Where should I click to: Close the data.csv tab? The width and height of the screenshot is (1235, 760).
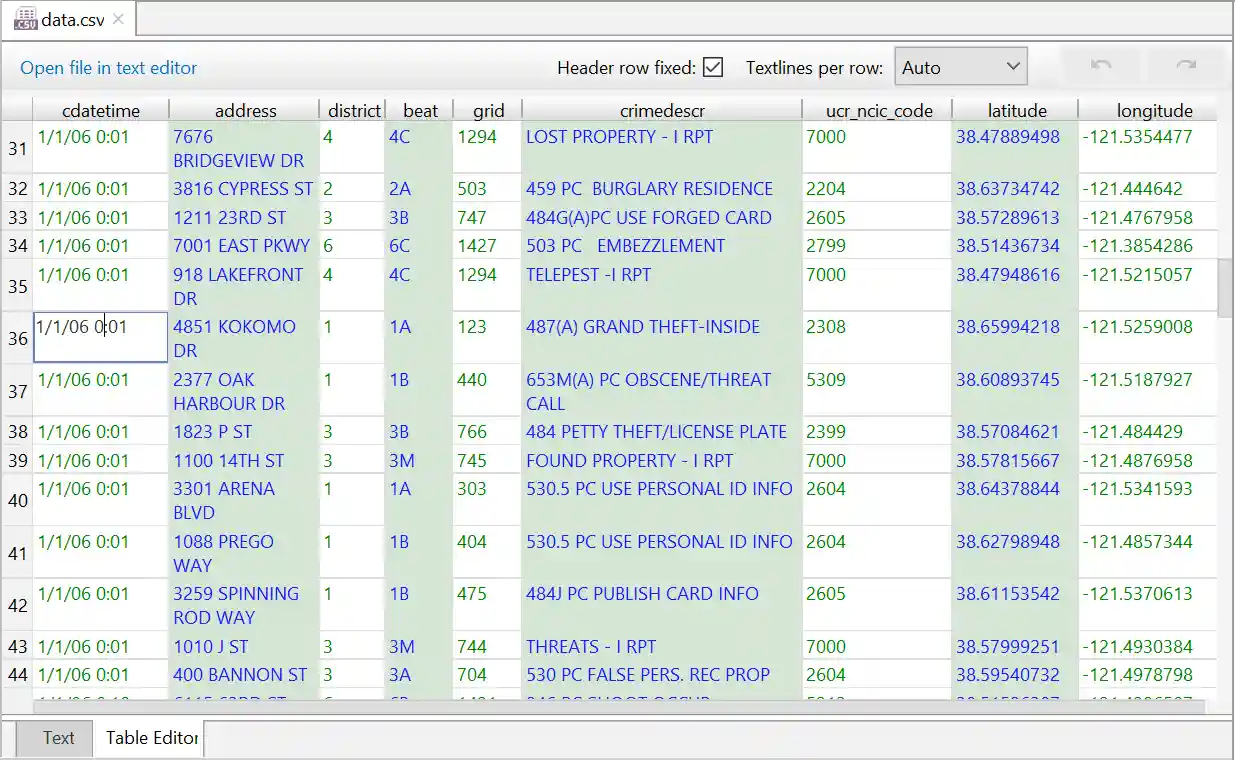click(x=117, y=17)
